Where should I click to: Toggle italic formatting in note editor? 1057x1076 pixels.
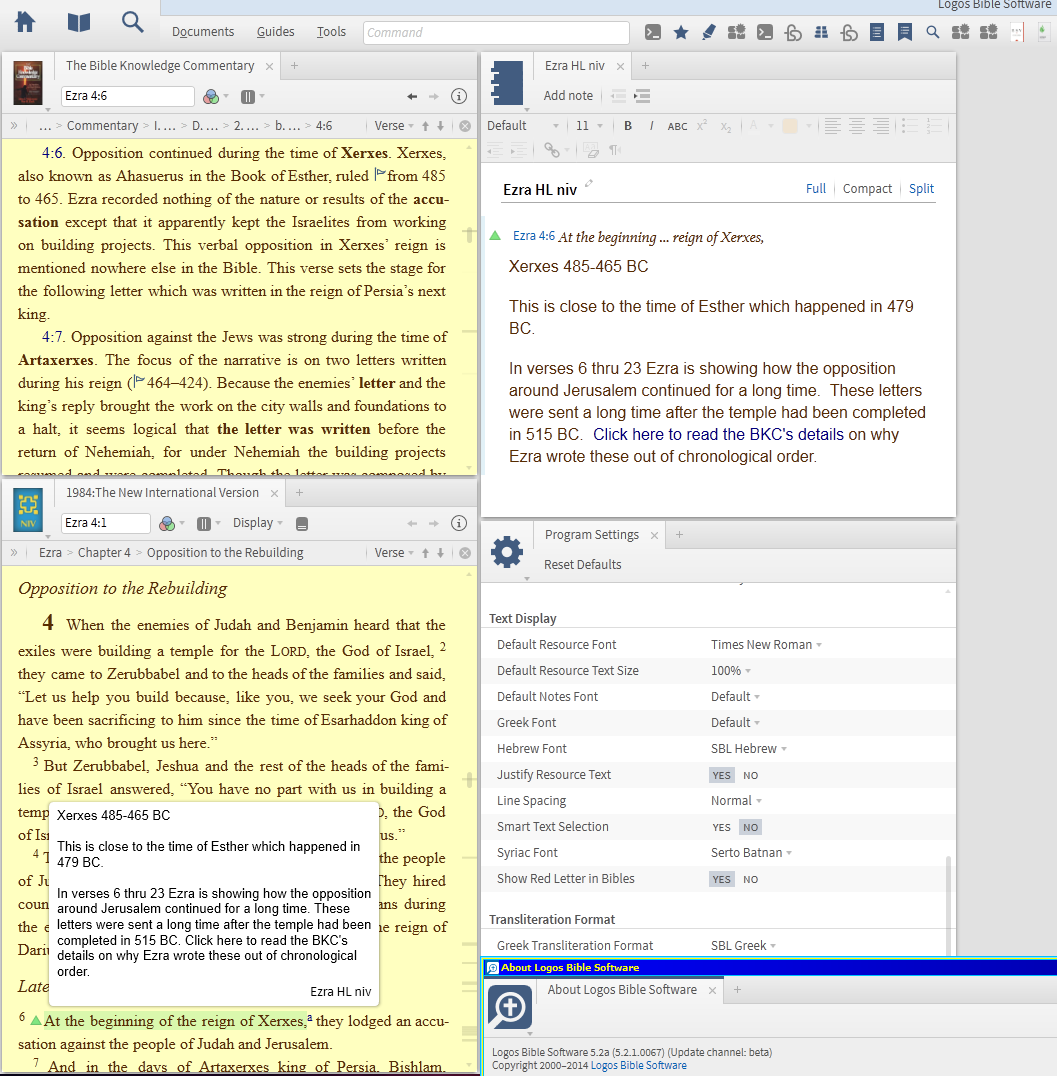pyautogui.click(x=651, y=126)
